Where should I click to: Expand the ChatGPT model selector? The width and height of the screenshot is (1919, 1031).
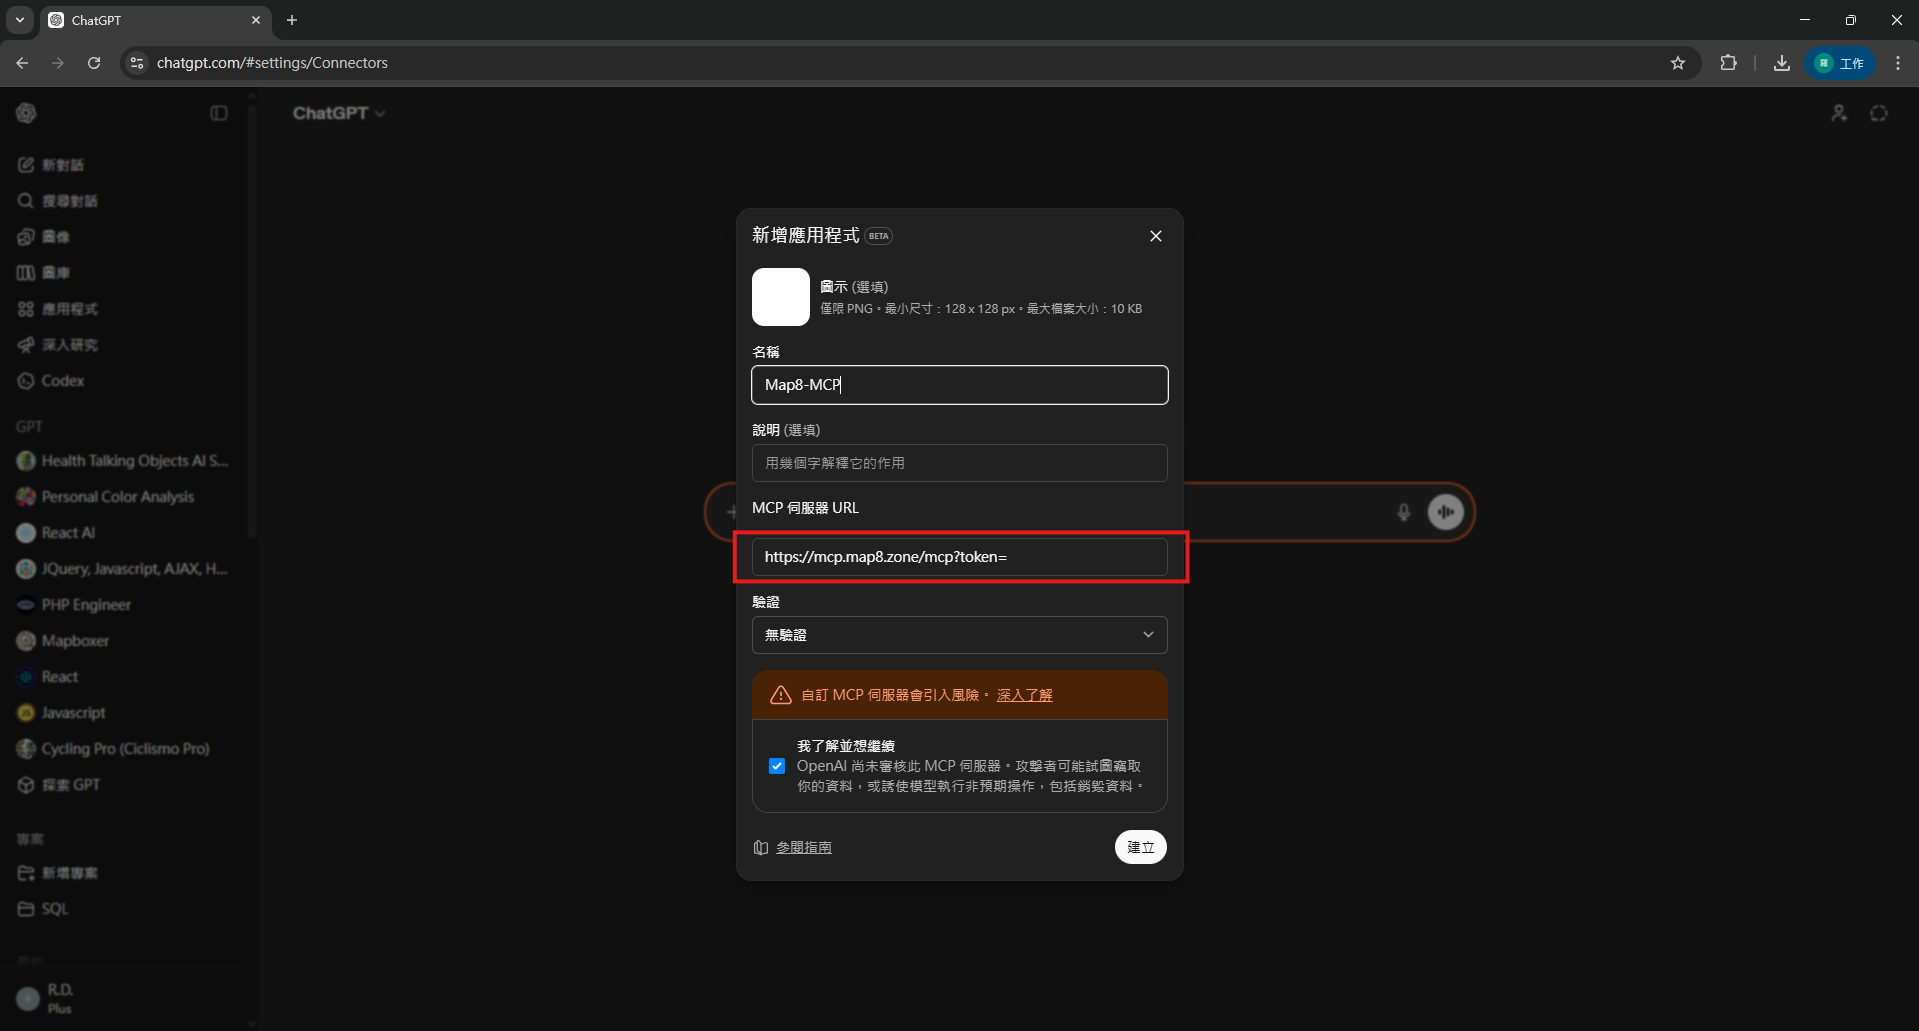tap(339, 113)
